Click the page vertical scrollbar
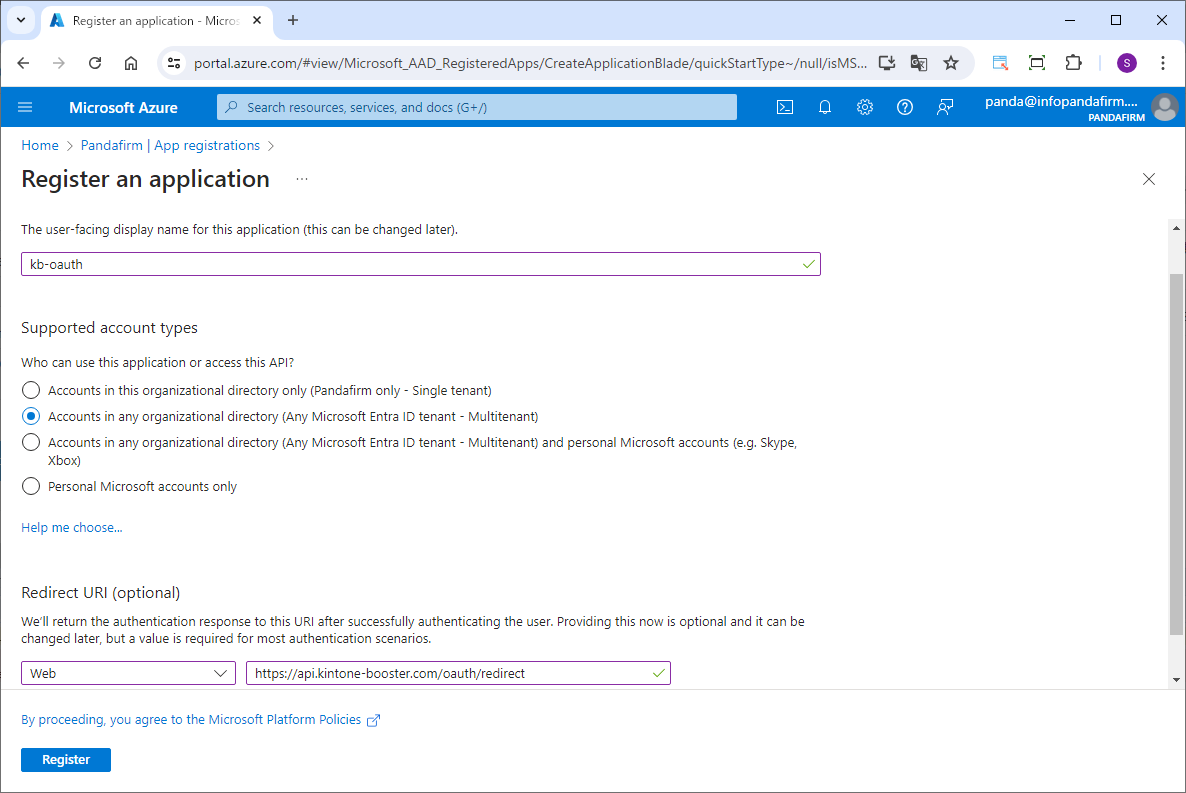 click(x=1176, y=450)
